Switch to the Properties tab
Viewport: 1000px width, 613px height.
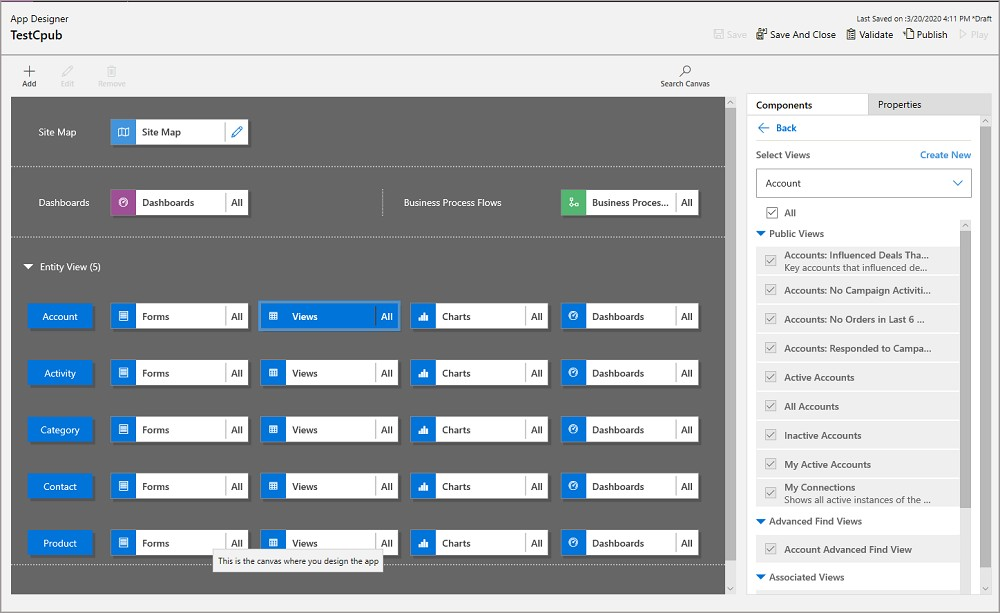pyautogui.click(x=899, y=105)
